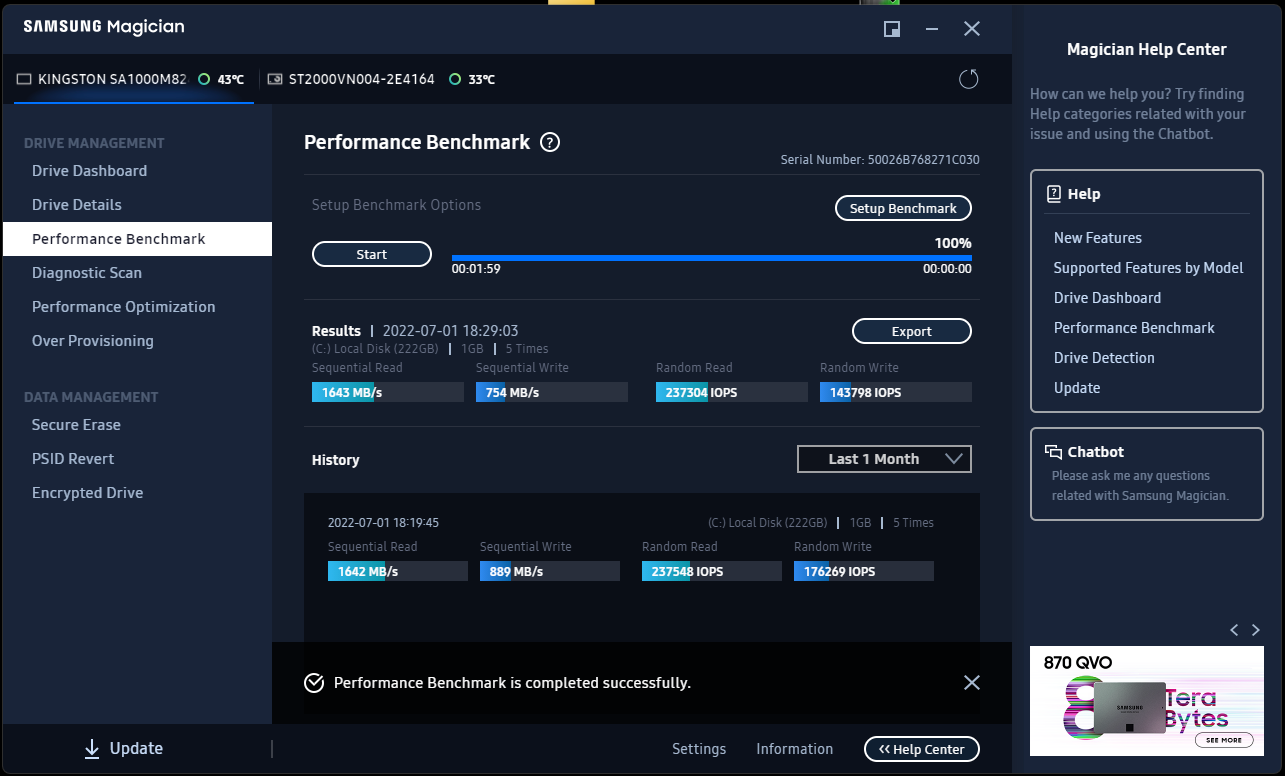The height and width of the screenshot is (776, 1285).
Task: Click the refresh drives icon
Action: (968, 79)
